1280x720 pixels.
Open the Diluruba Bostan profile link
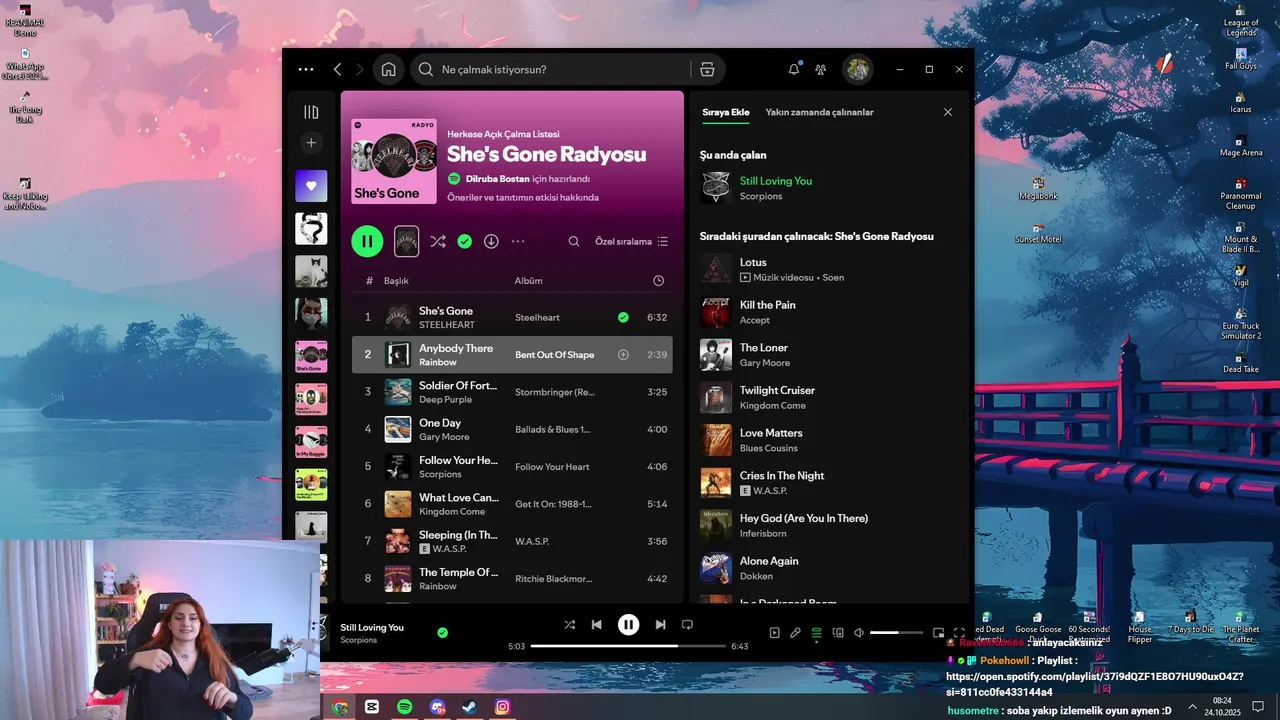click(497, 179)
